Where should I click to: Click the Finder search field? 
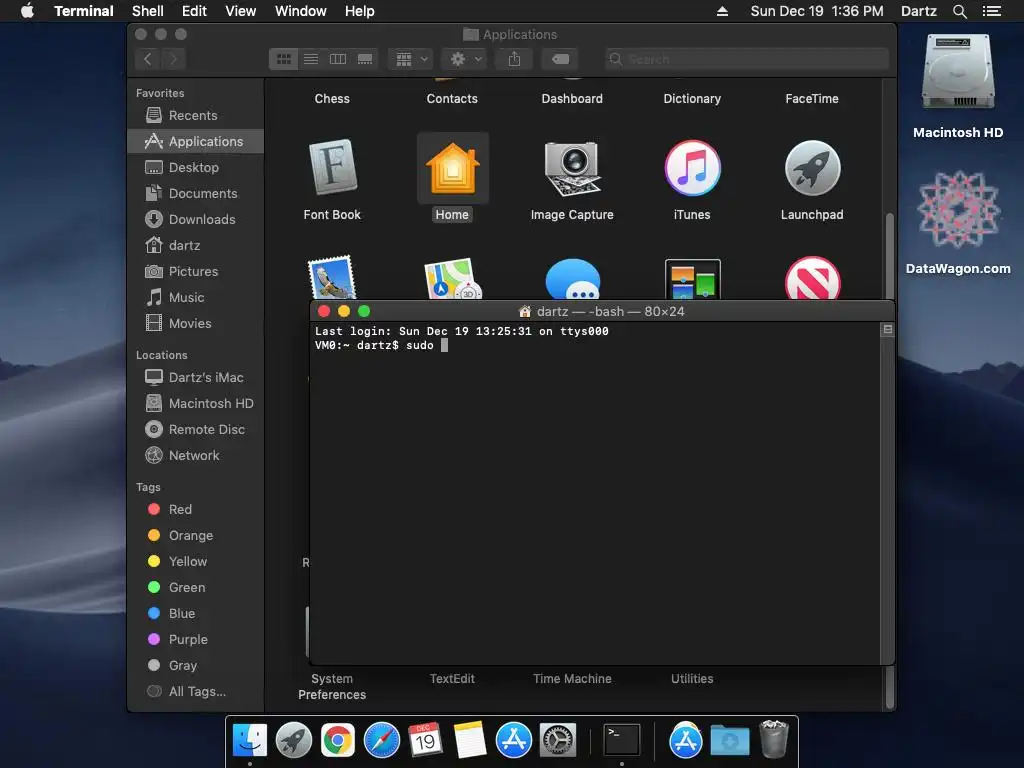[747, 59]
